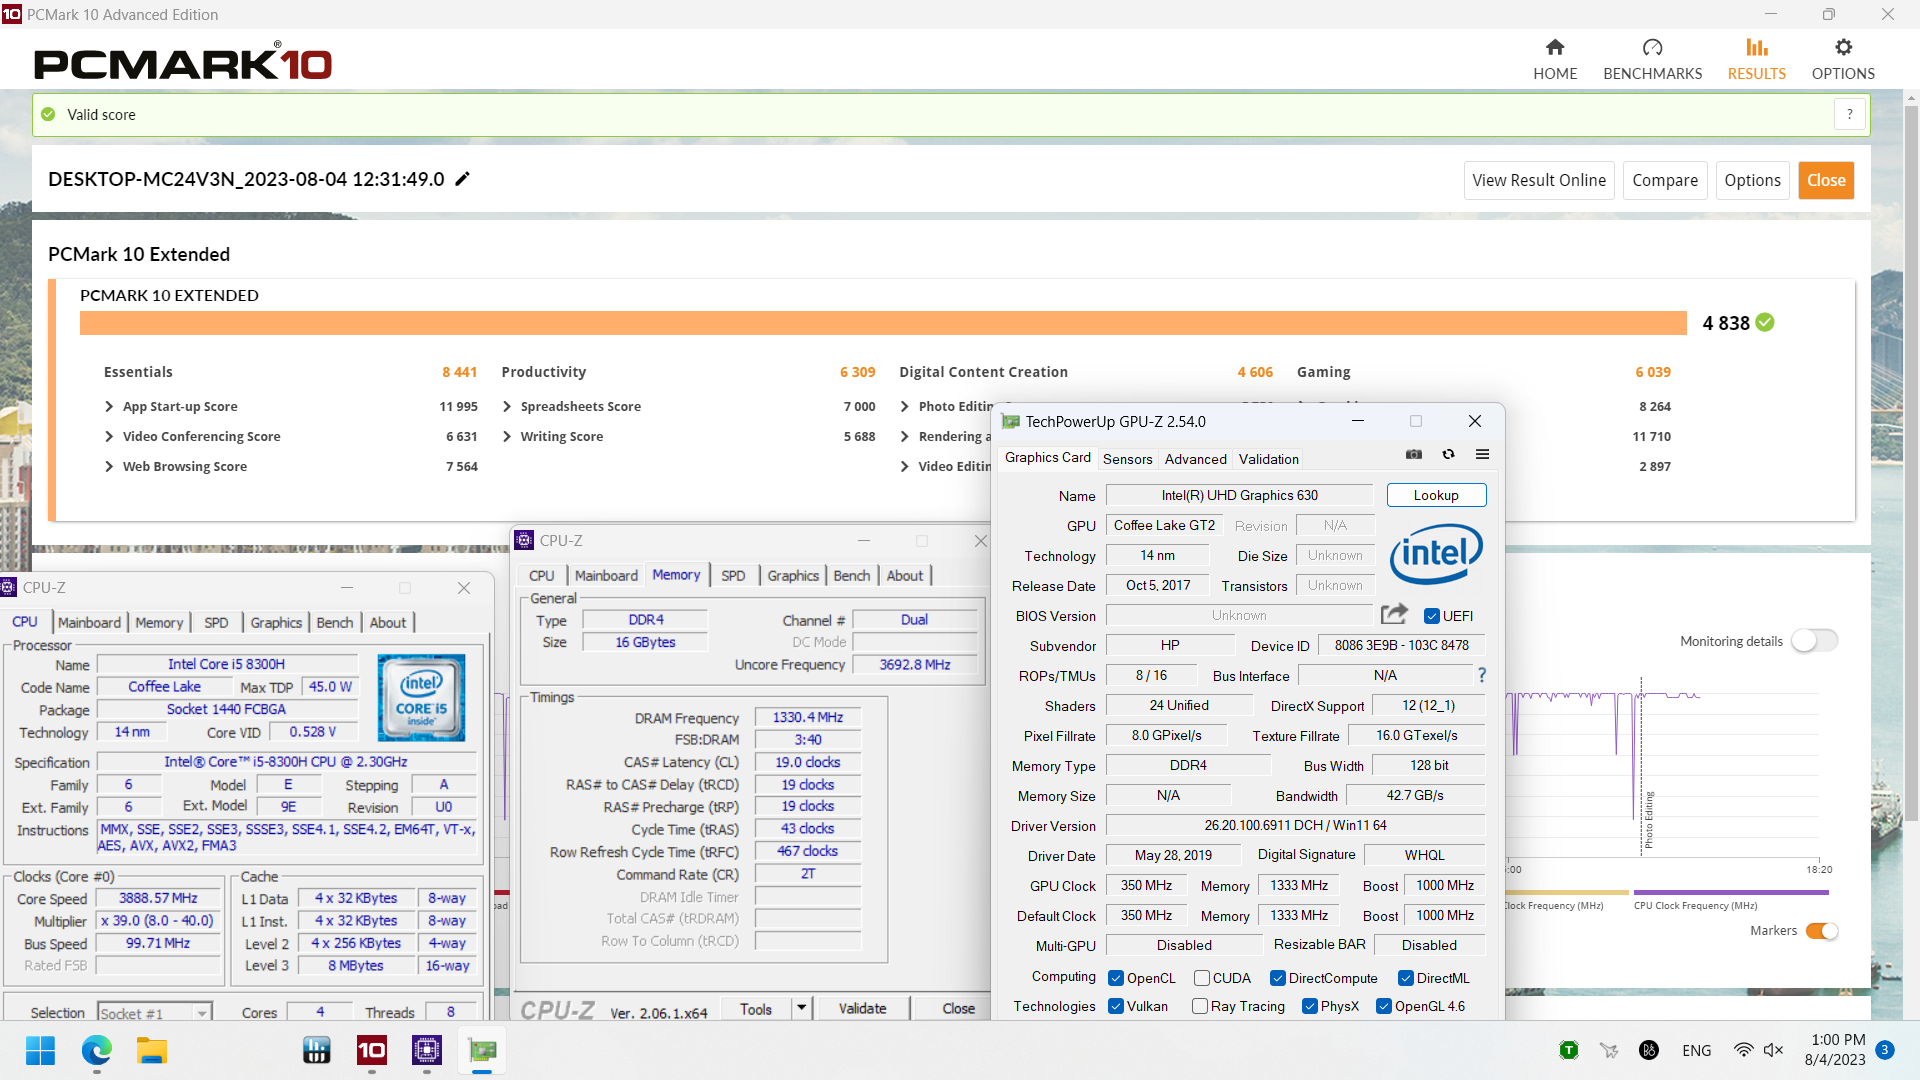Viewport: 1920px width, 1080px height.
Task: Click the PCMark Options button beside Compare
Action: click(1752, 180)
